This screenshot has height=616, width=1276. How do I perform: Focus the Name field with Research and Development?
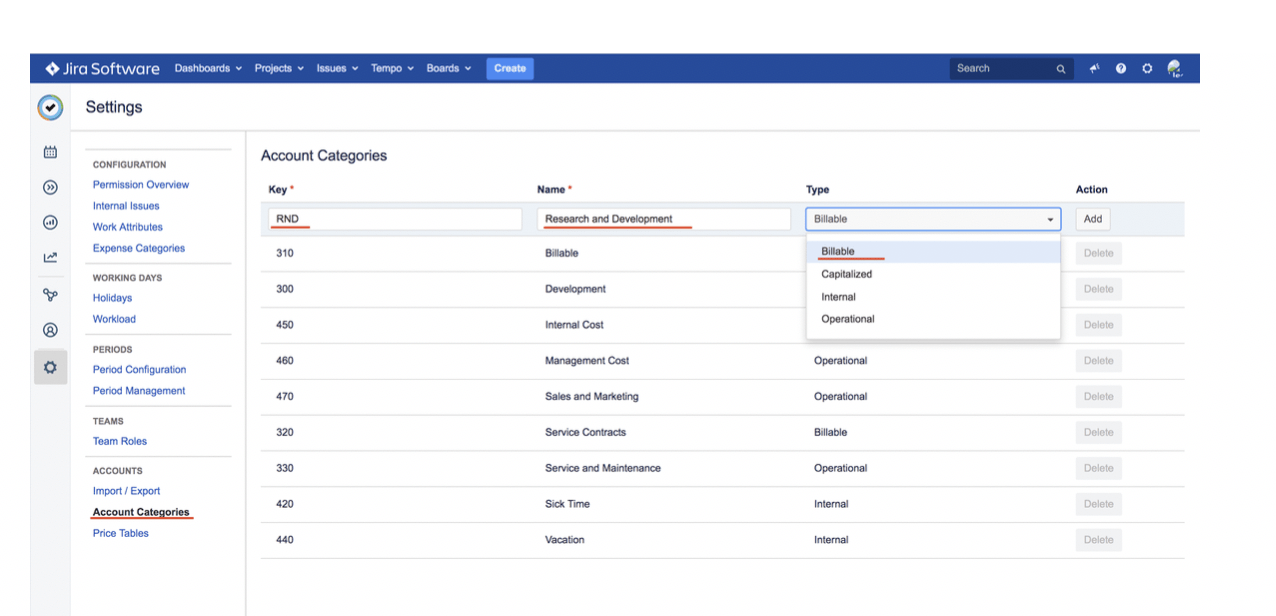pos(664,219)
